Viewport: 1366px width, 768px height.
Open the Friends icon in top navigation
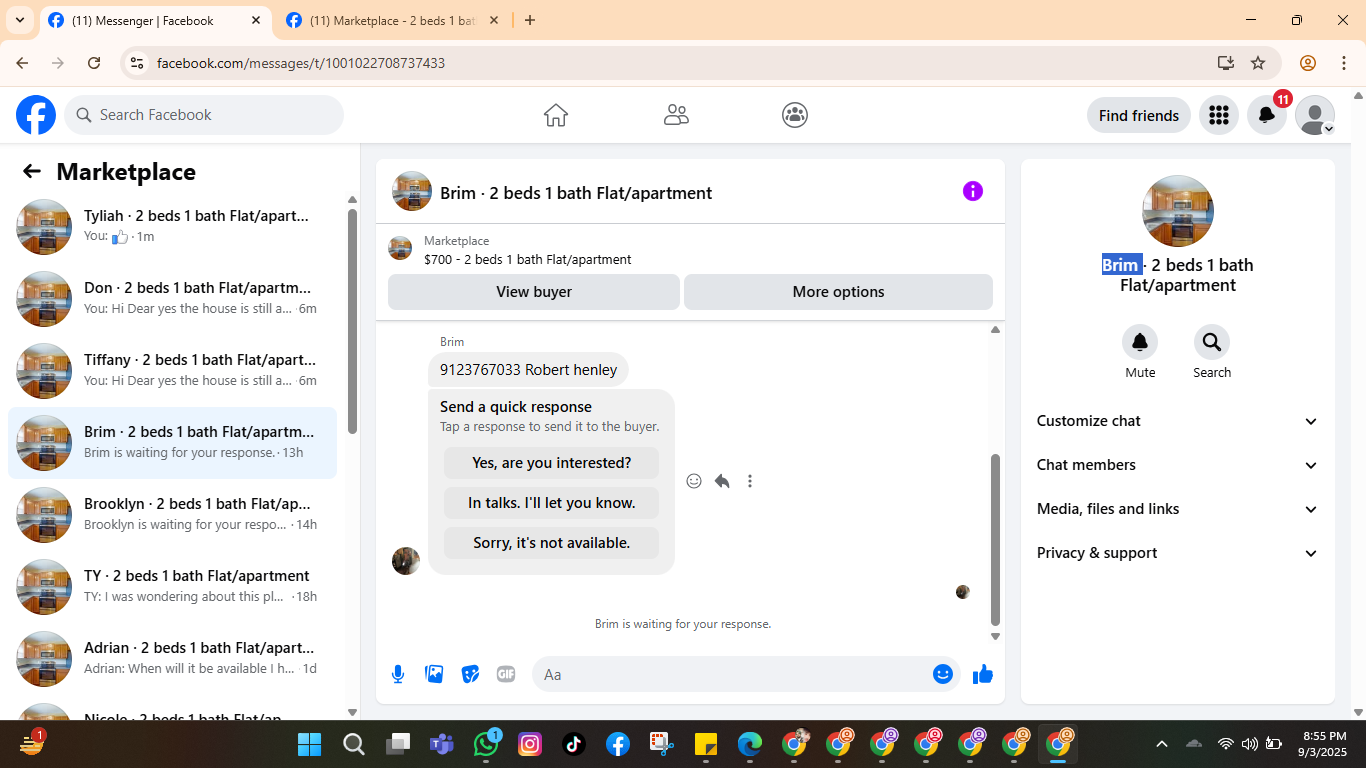coord(676,115)
